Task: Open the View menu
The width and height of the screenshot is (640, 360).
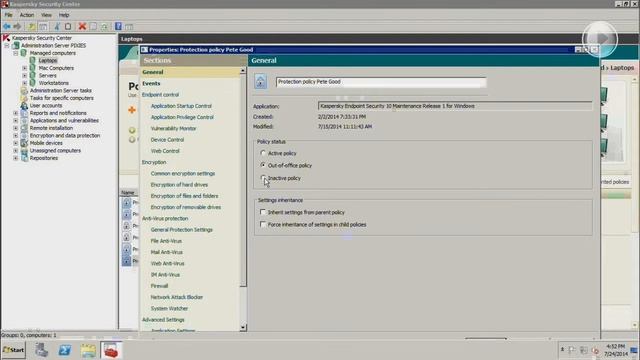Action: 46,15
